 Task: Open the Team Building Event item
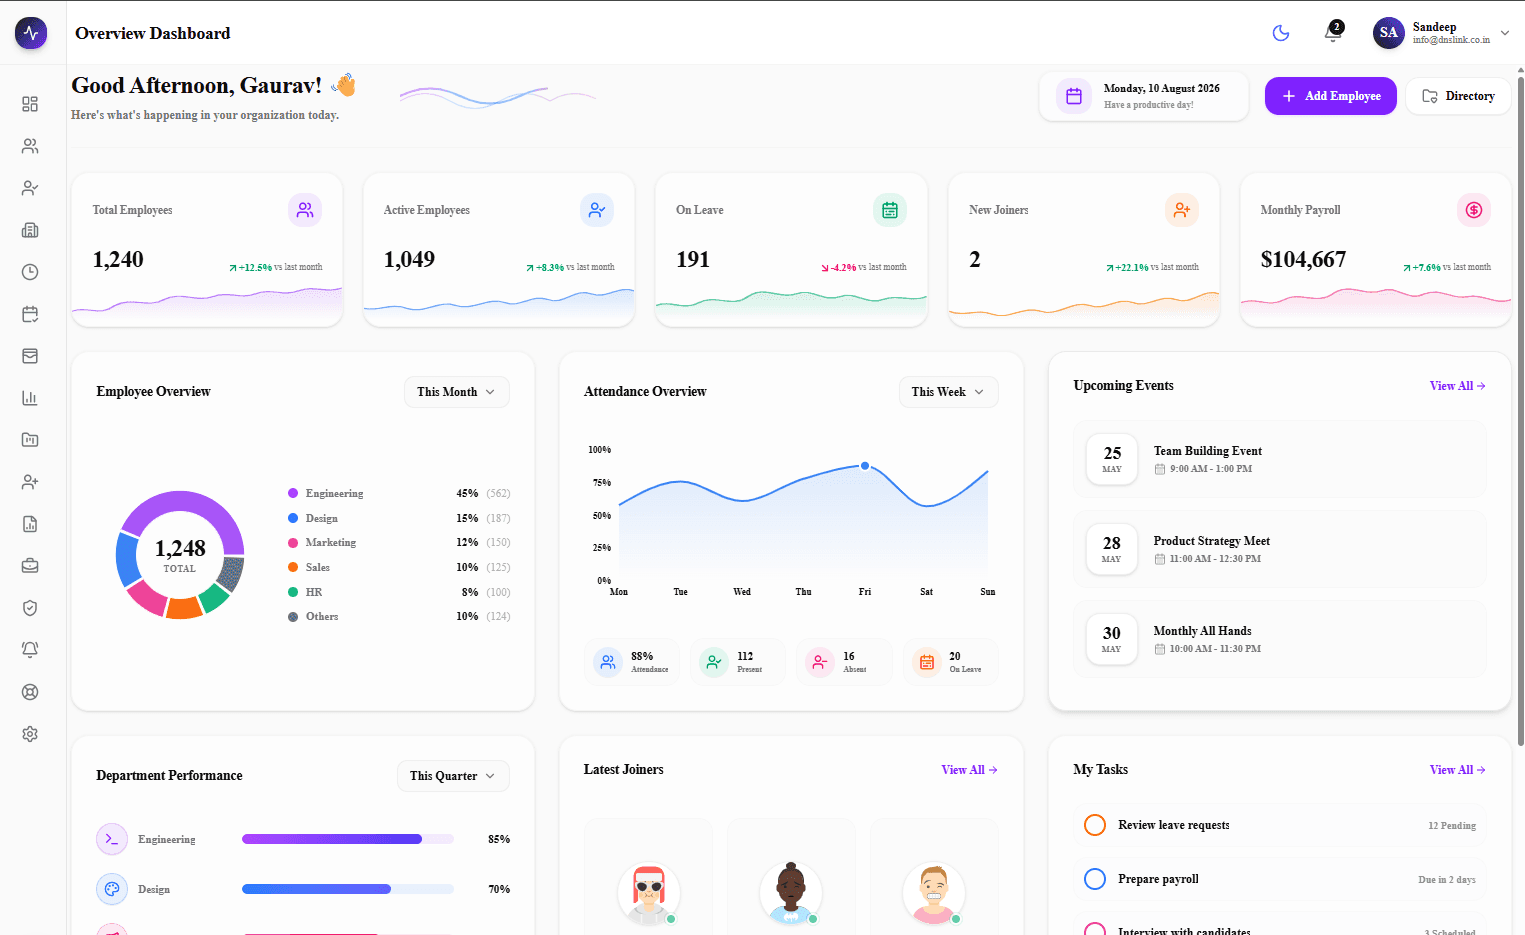(x=1279, y=459)
